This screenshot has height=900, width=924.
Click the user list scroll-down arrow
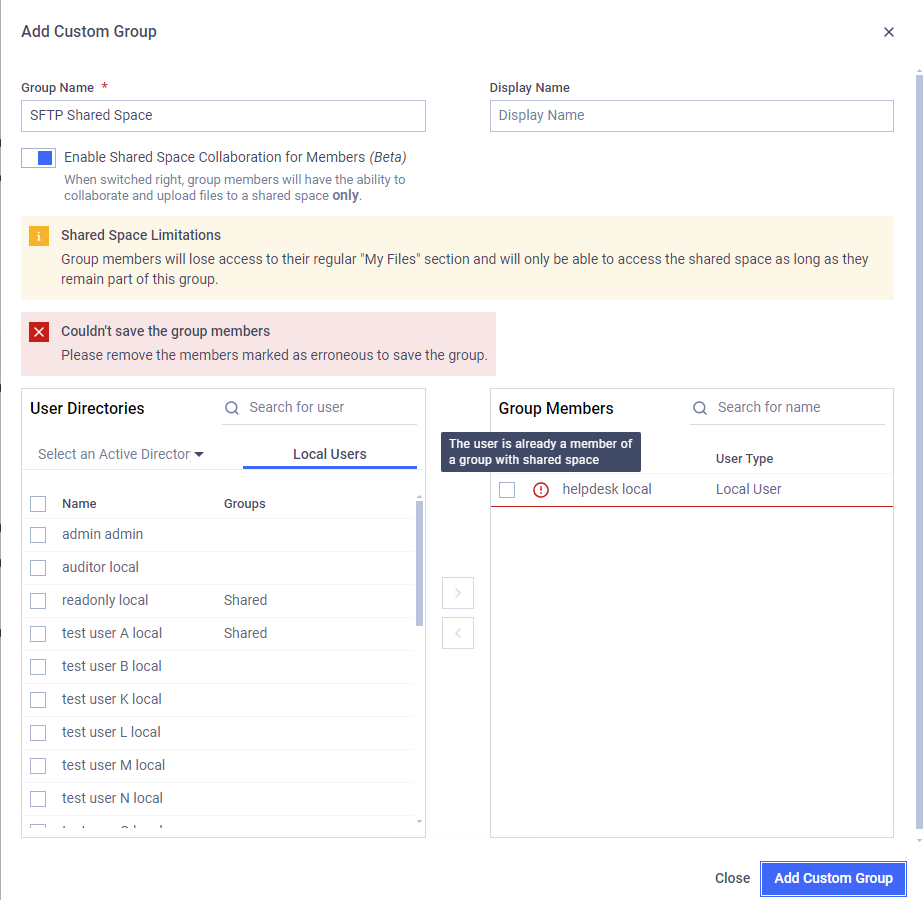pos(420,822)
